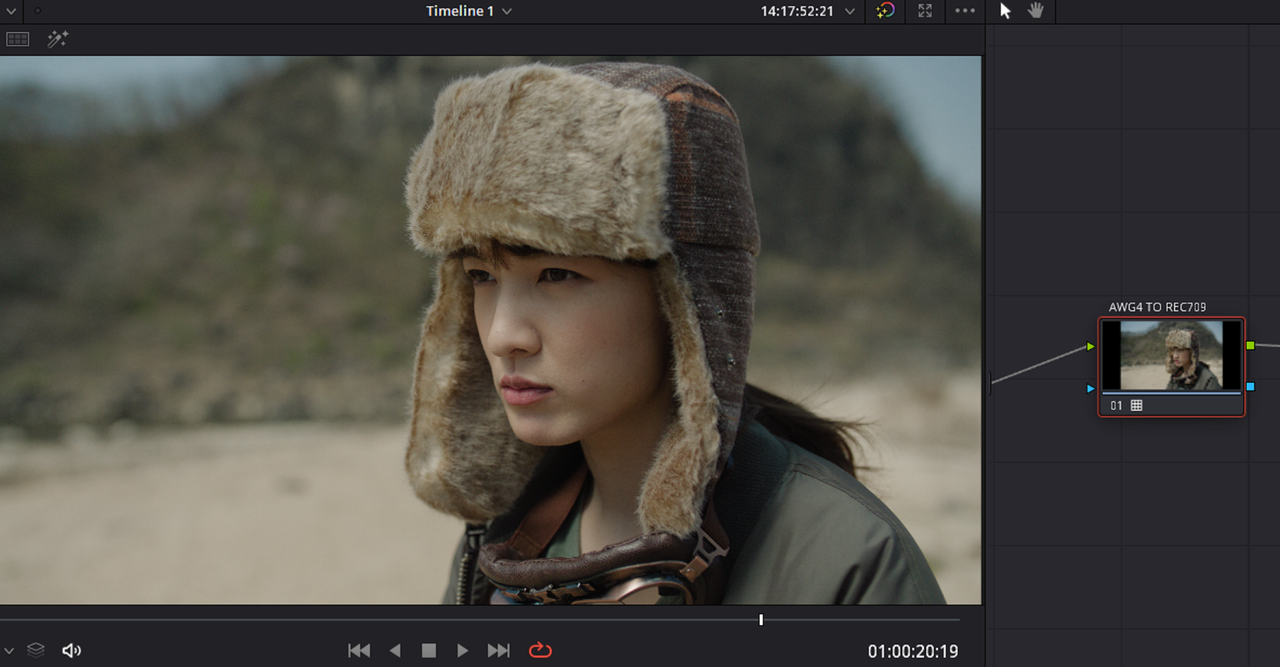Select the pointer selection tool

(x=1006, y=11)
